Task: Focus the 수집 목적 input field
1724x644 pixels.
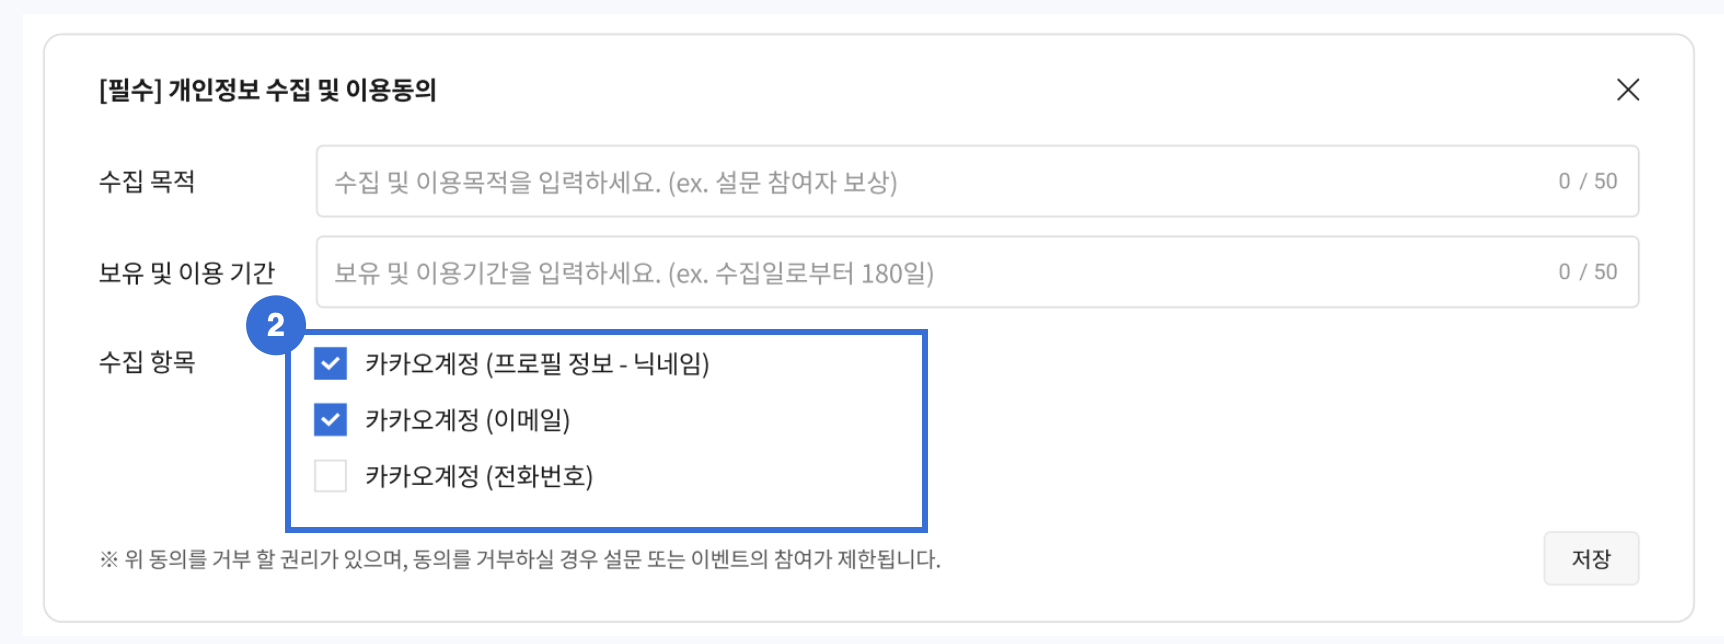Action: click(x=930, y=182)
